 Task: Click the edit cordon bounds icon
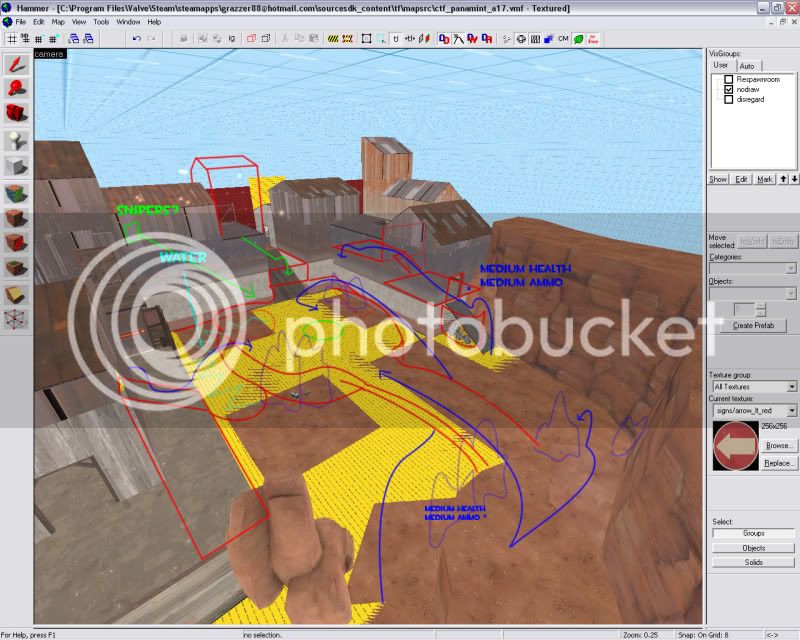click(348, 39)
